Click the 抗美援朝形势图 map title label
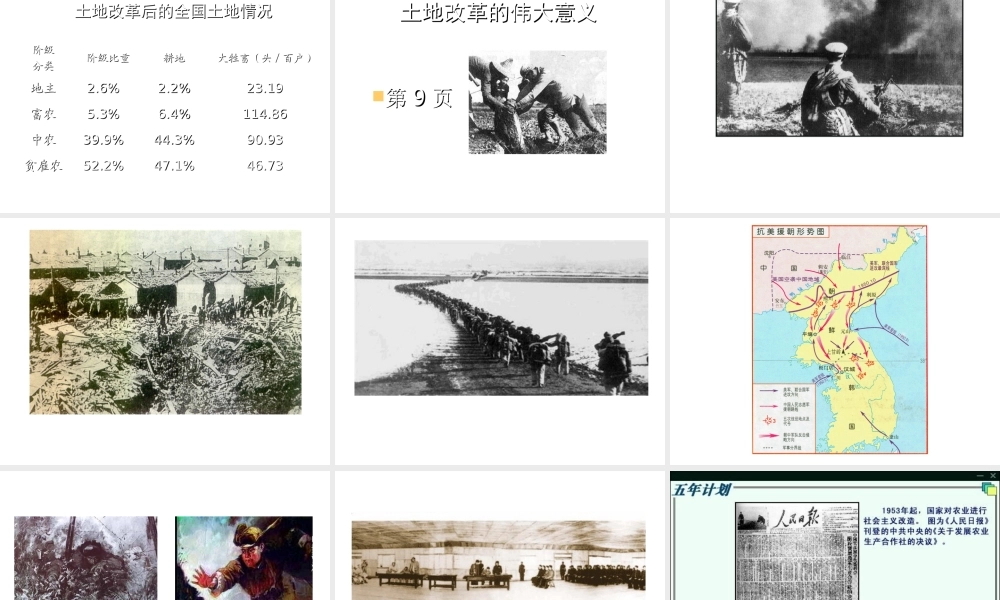 point(791,231)
